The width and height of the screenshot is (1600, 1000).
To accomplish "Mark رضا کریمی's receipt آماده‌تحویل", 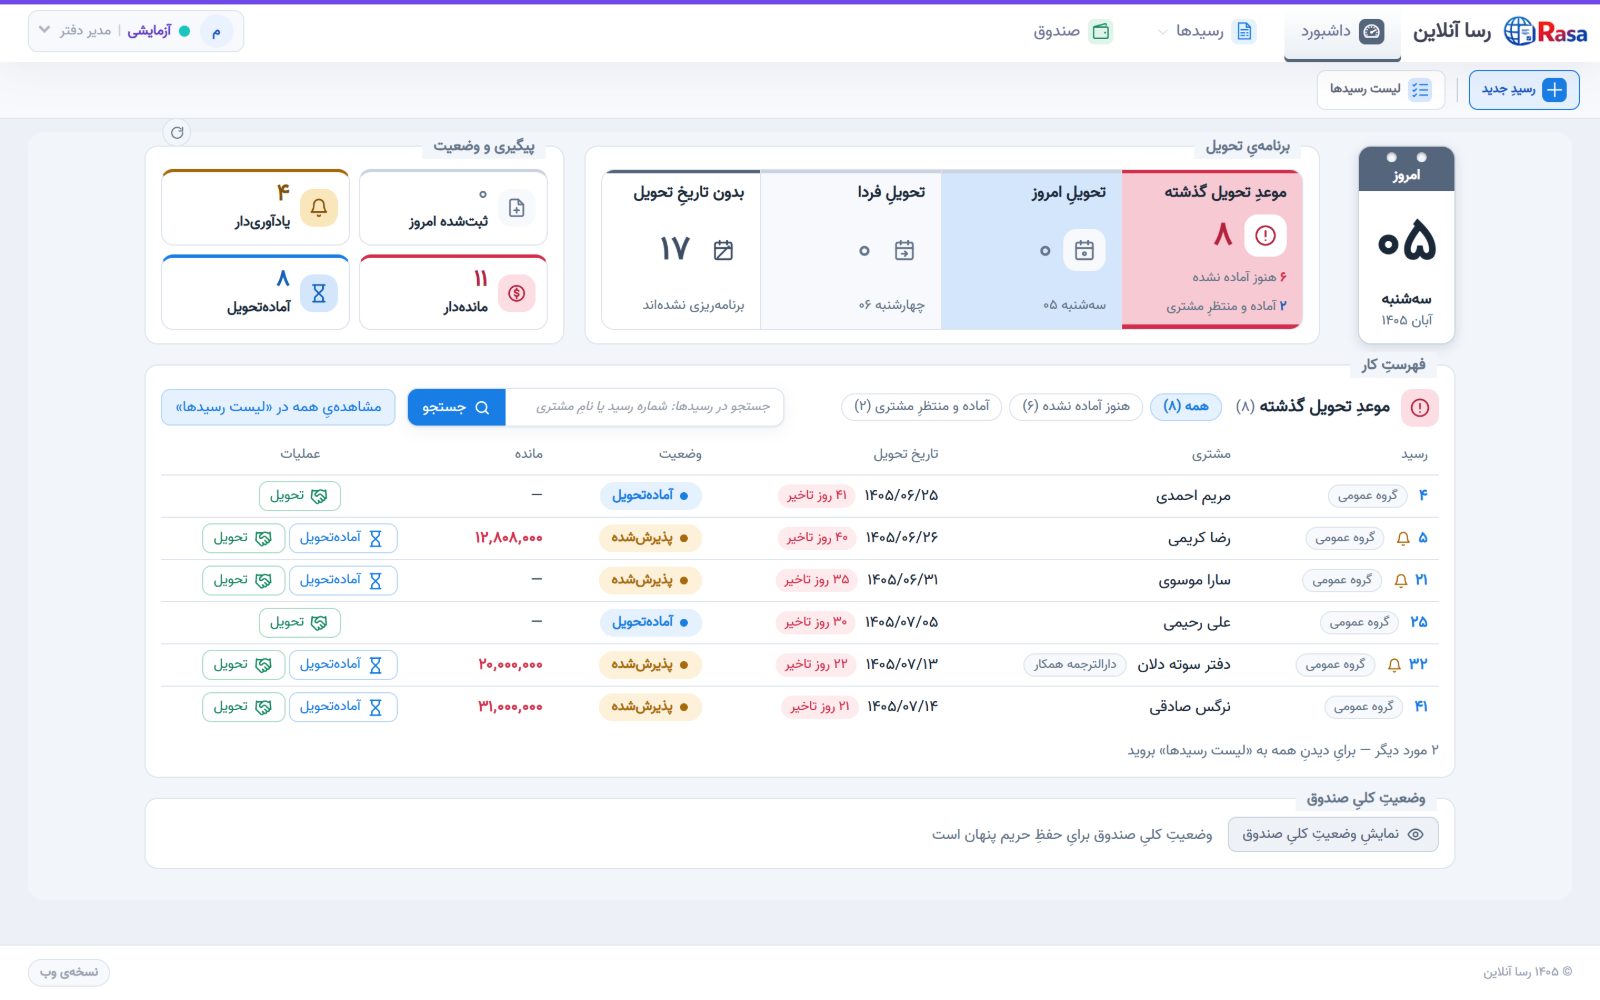I will tap(343, 538).
